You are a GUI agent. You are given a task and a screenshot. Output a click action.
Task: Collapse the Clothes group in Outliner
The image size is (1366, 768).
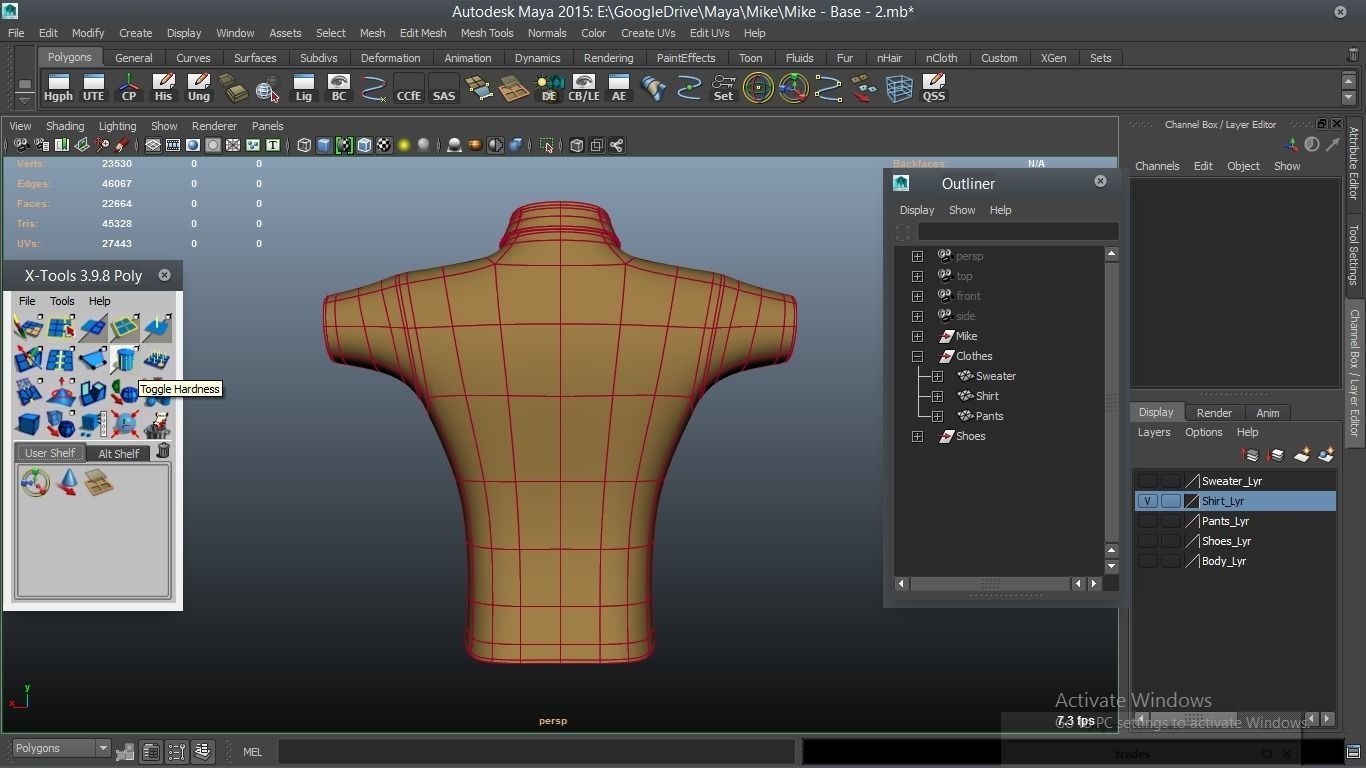tap(917, 356)
